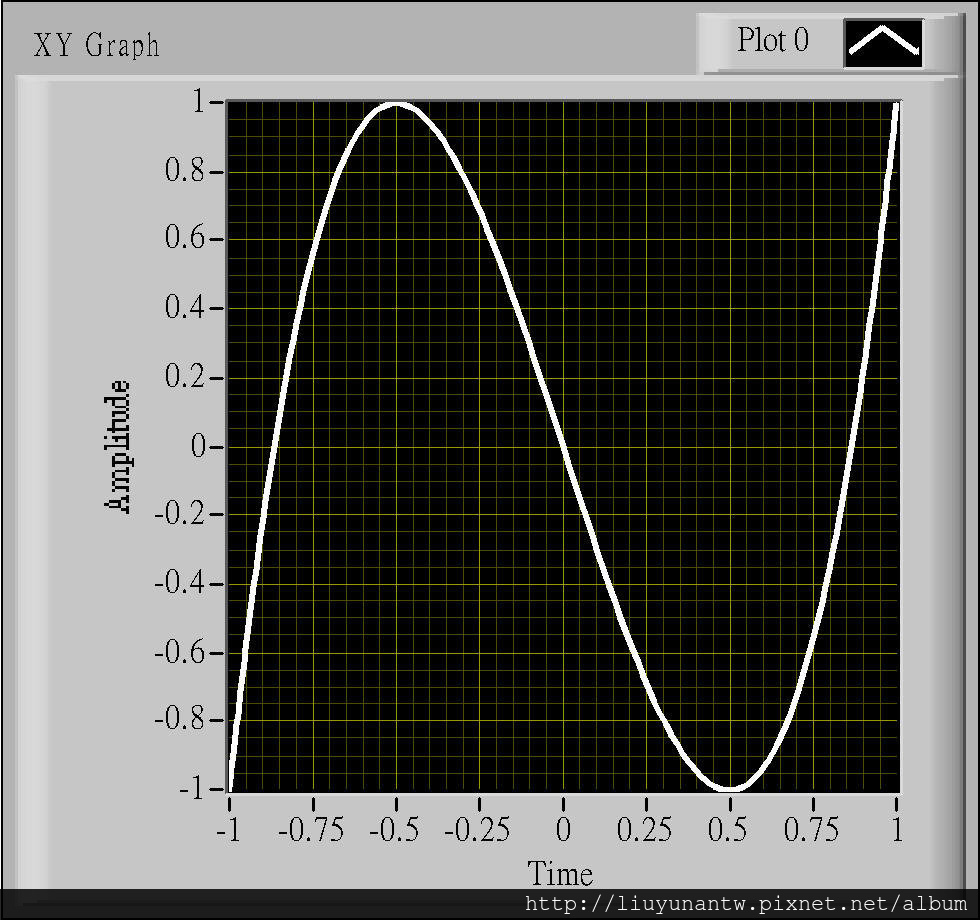Click the x-axis value 0.75
The image size is (980, 920).
coord(811,830)
